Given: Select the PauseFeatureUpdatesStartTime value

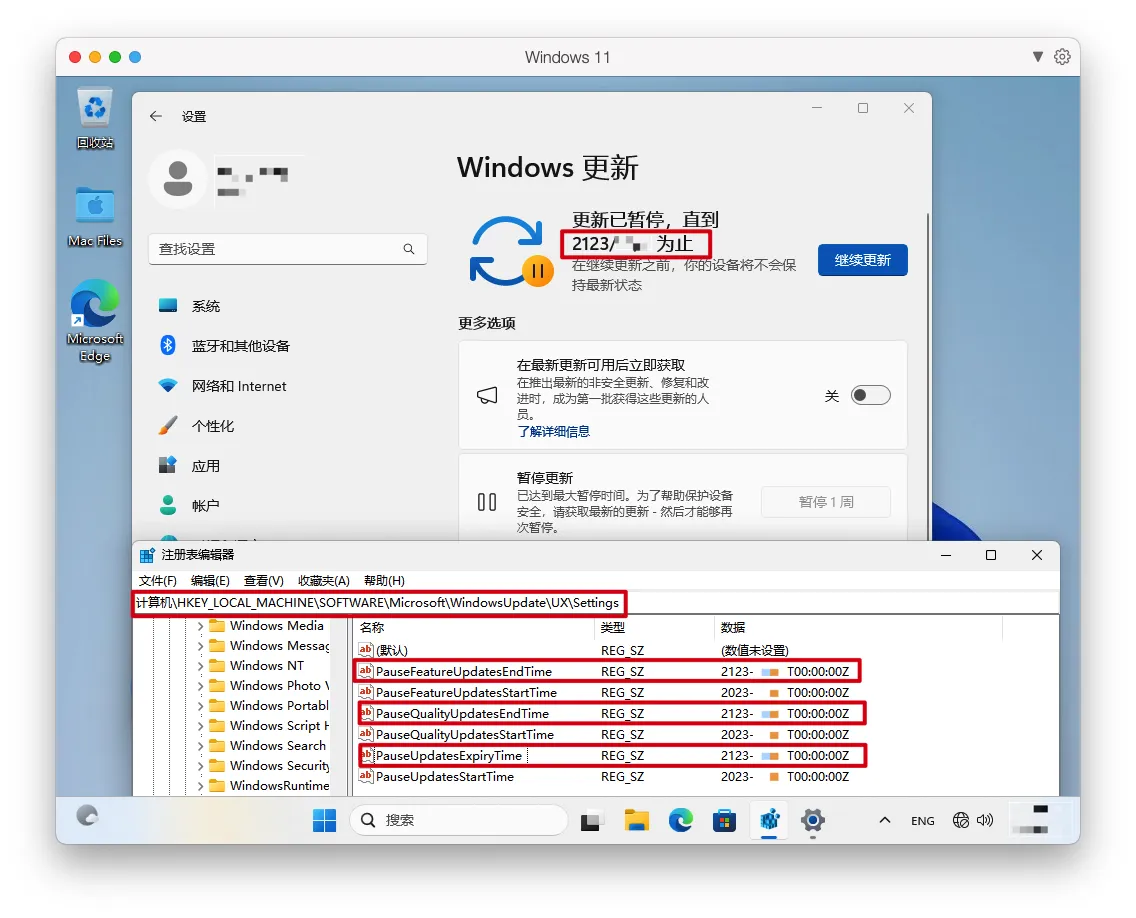Looking at the screenshot, I should [x=466, y=693].
